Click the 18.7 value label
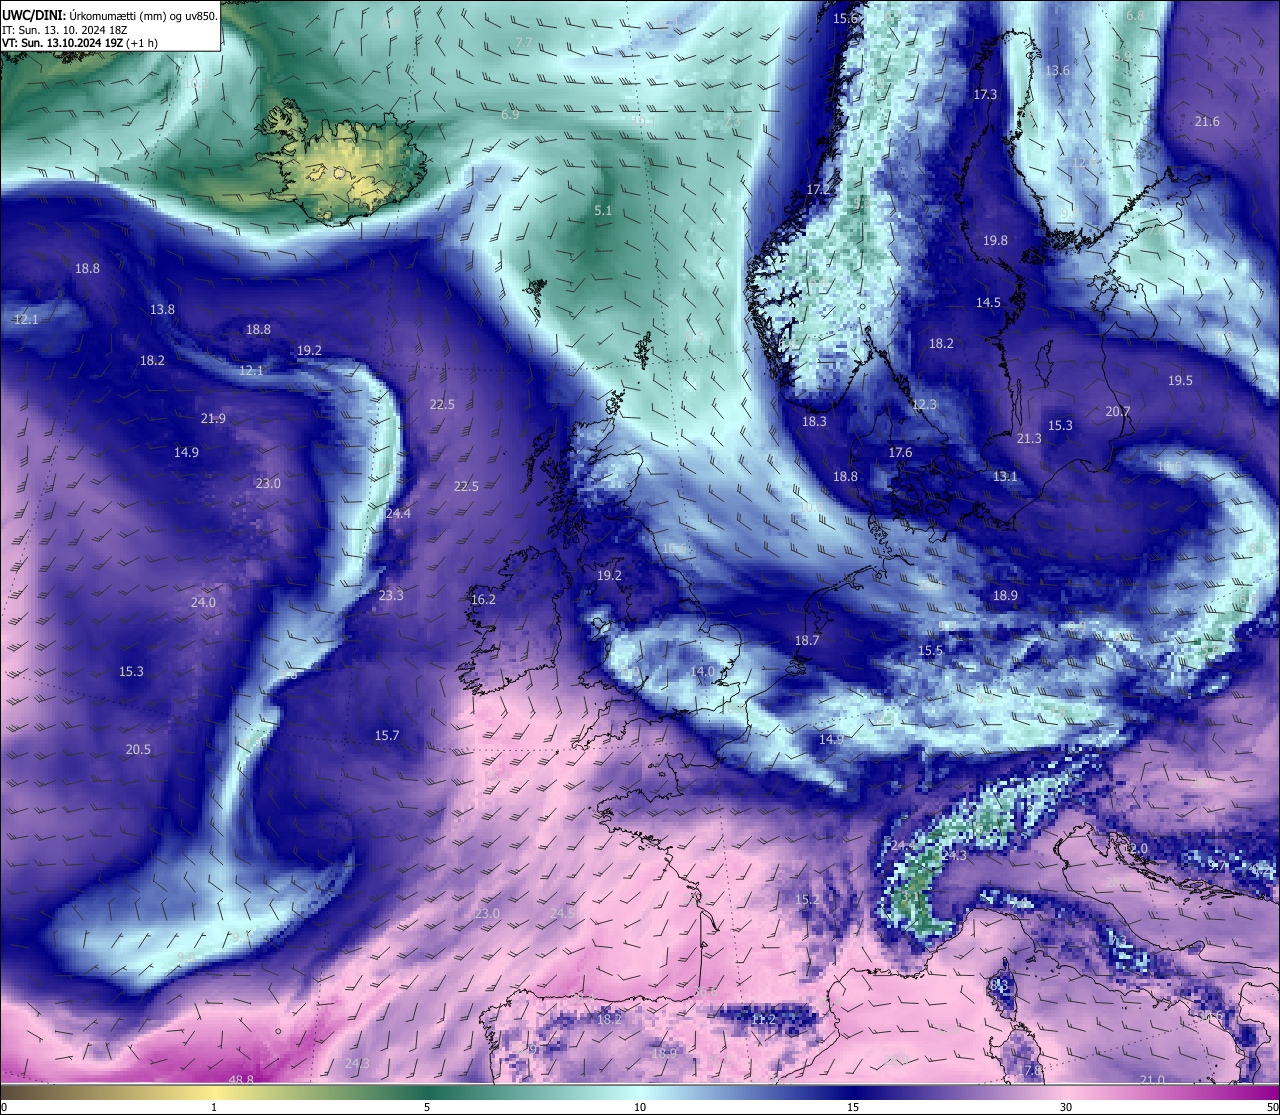 tap(807, 641)
